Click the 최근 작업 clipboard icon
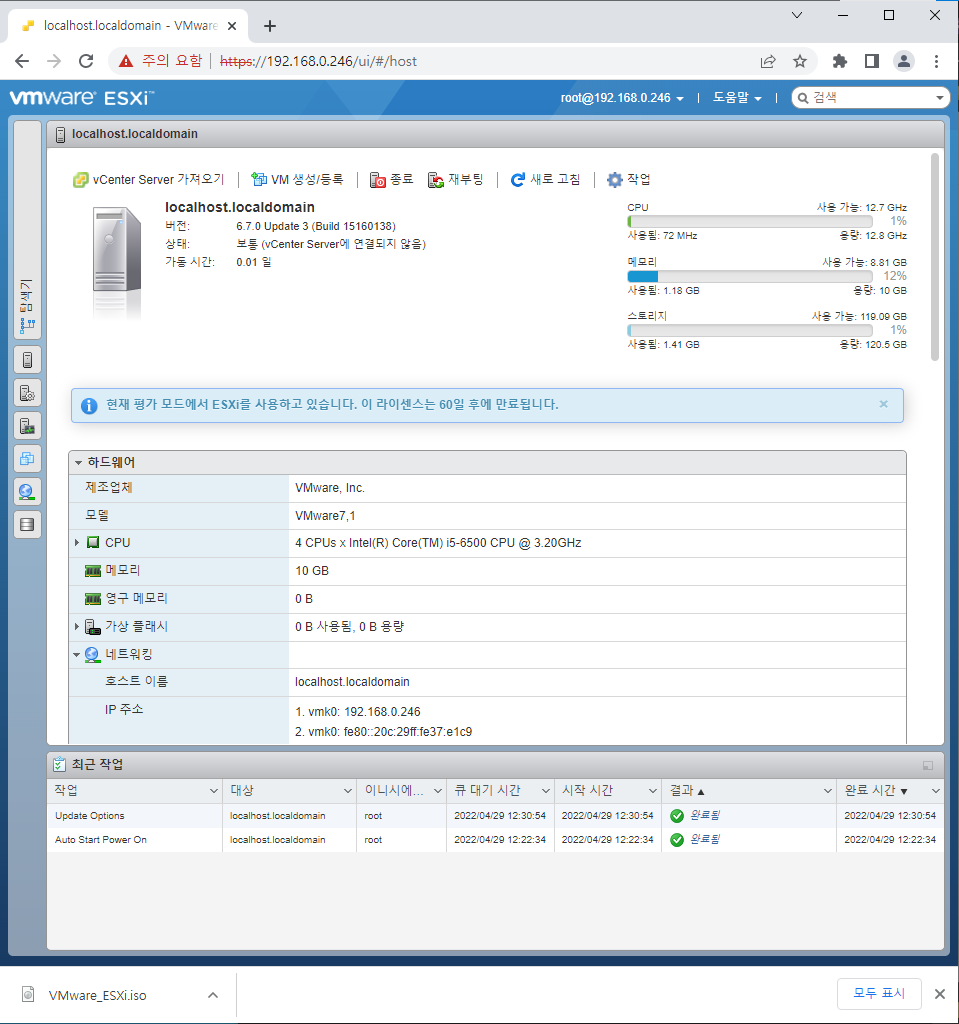959x1024 pixels. tap(59, 764)
